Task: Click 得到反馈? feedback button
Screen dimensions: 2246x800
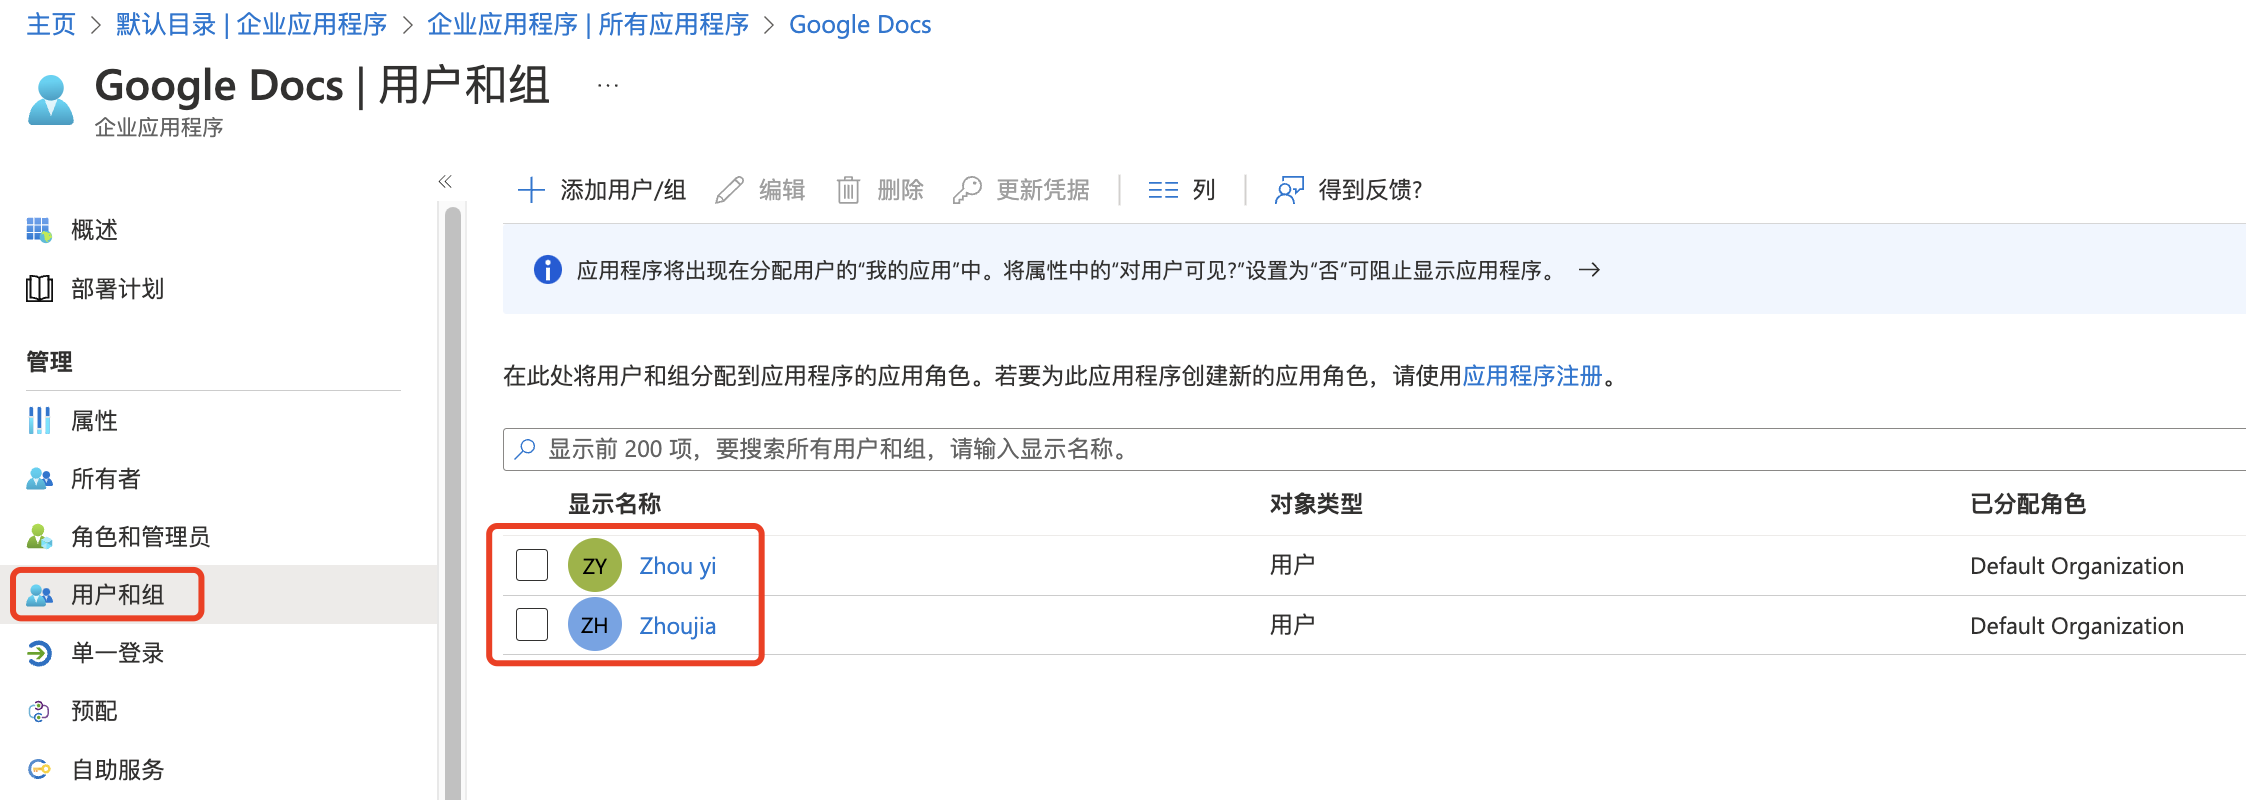Action: point(1348,190)
